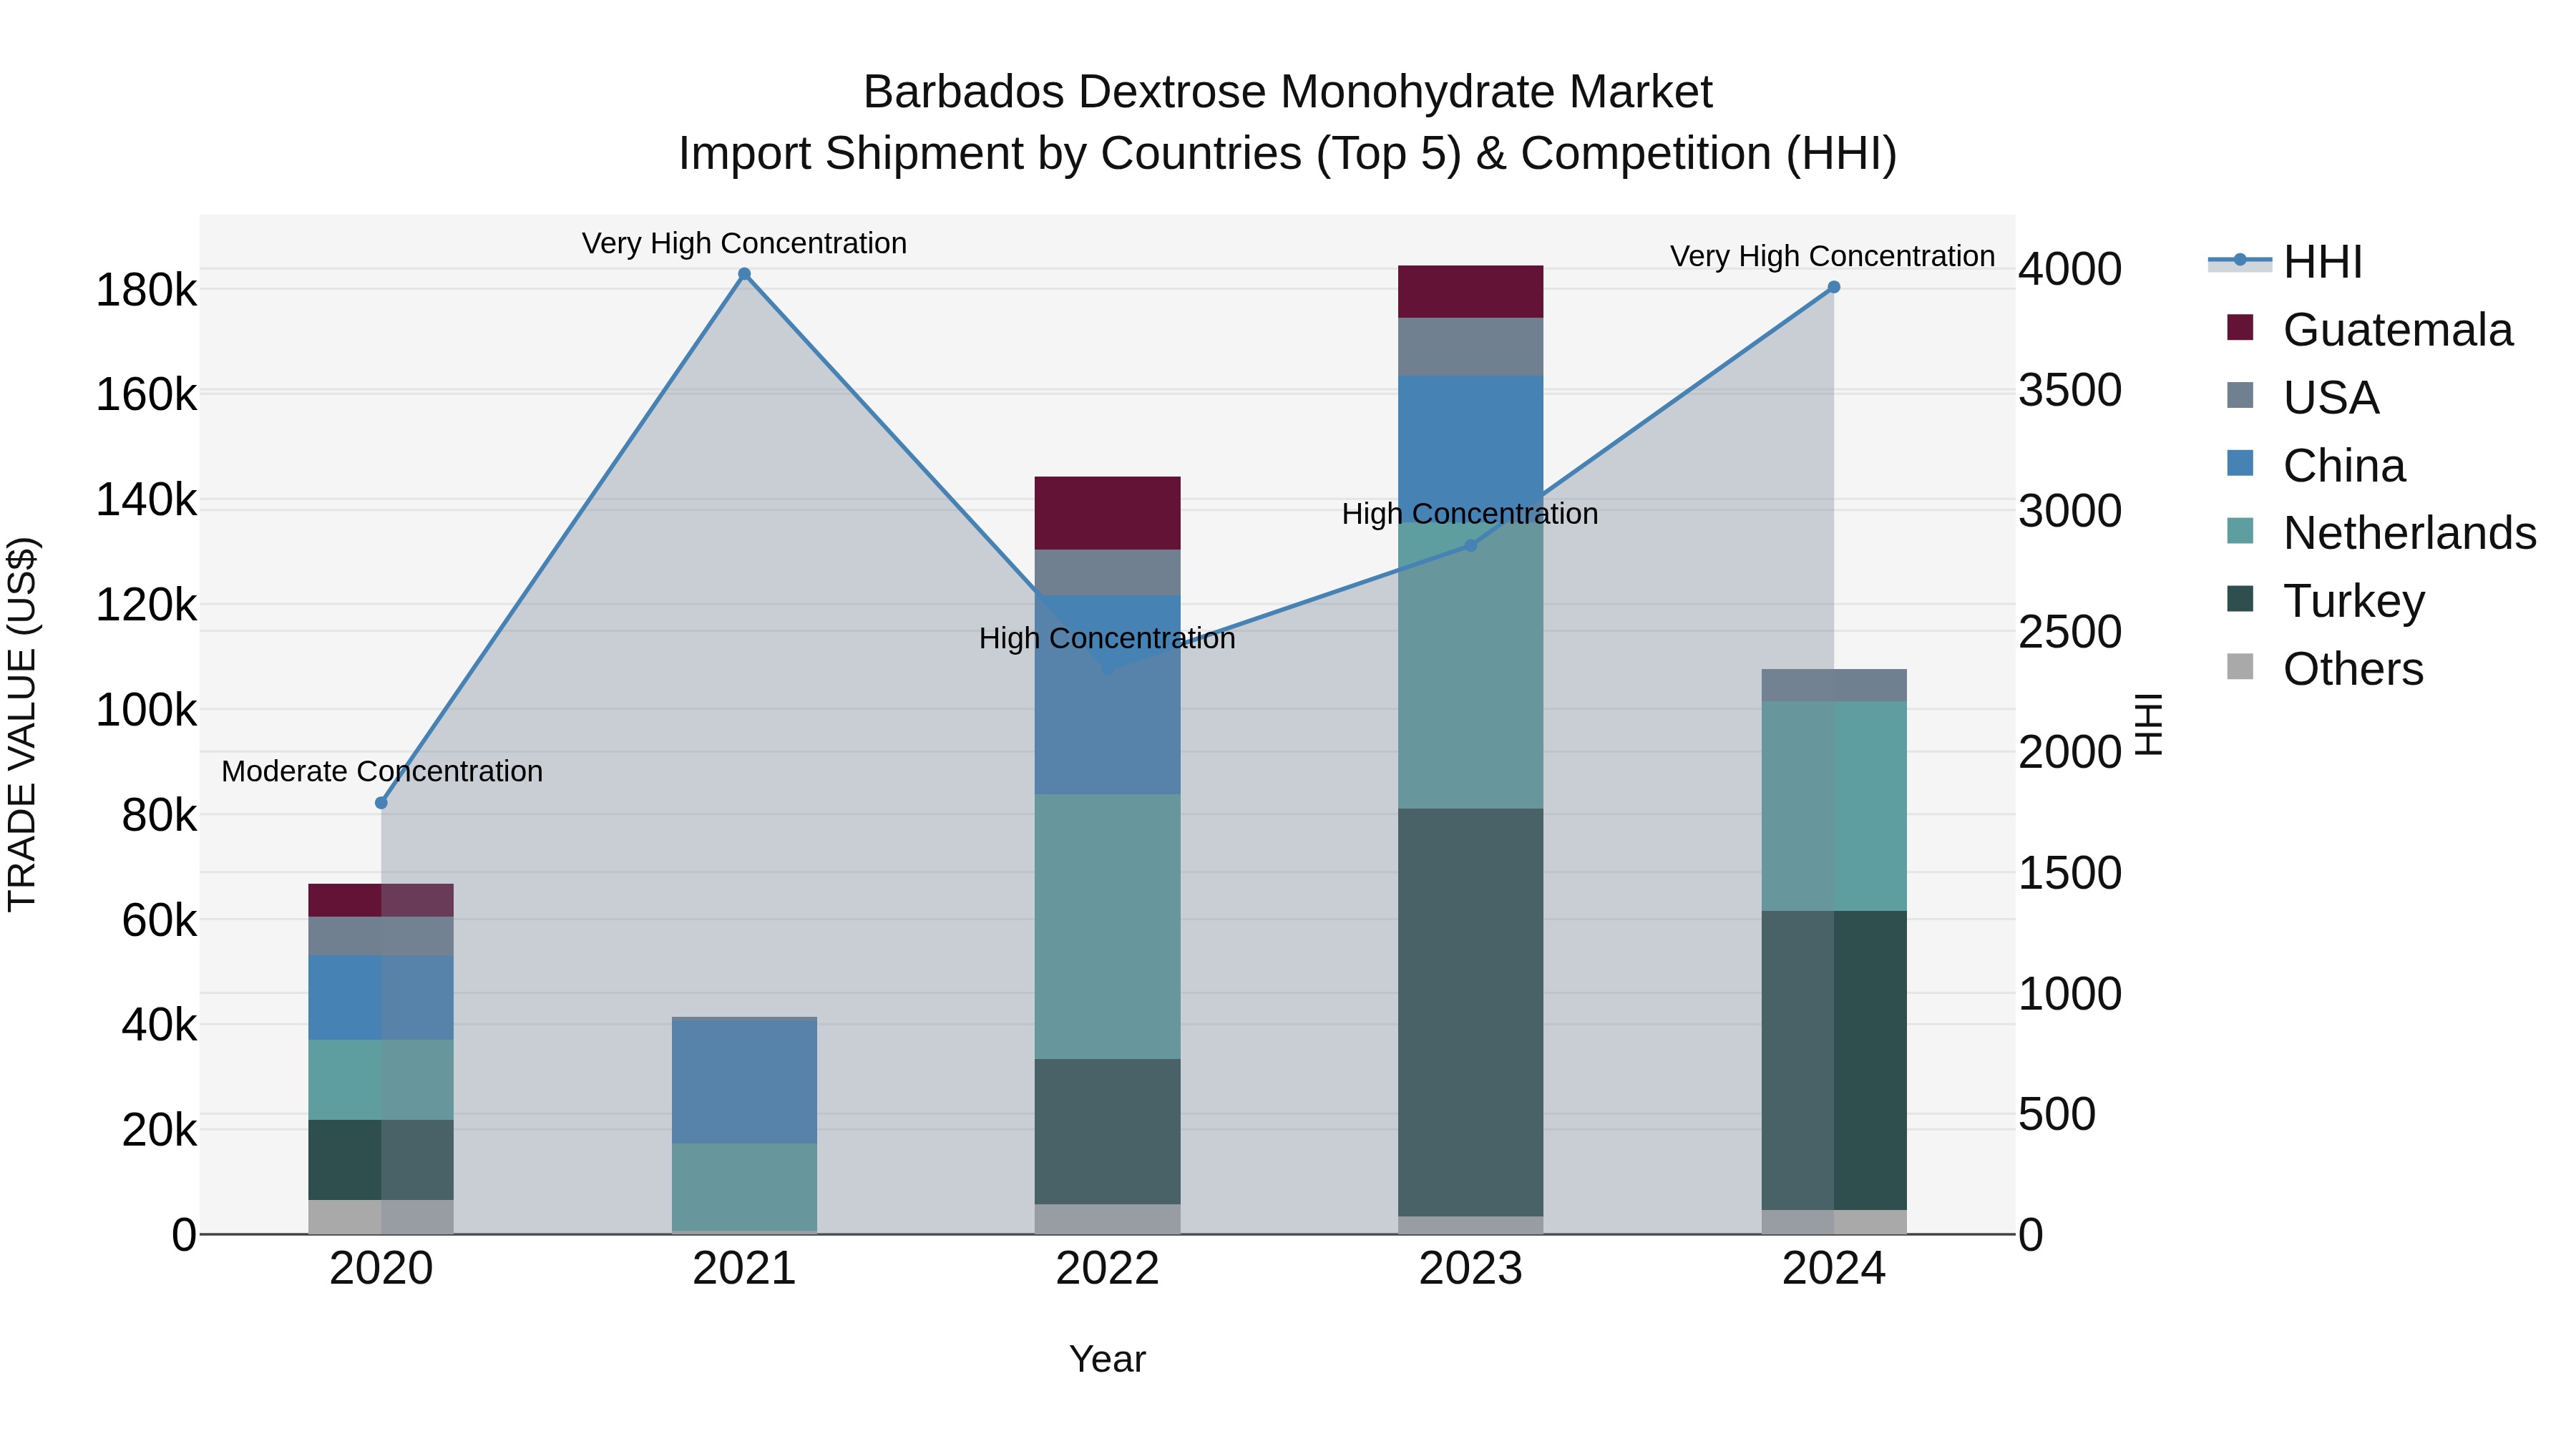Click the 2024 USA bar segment

(1833, 686)
